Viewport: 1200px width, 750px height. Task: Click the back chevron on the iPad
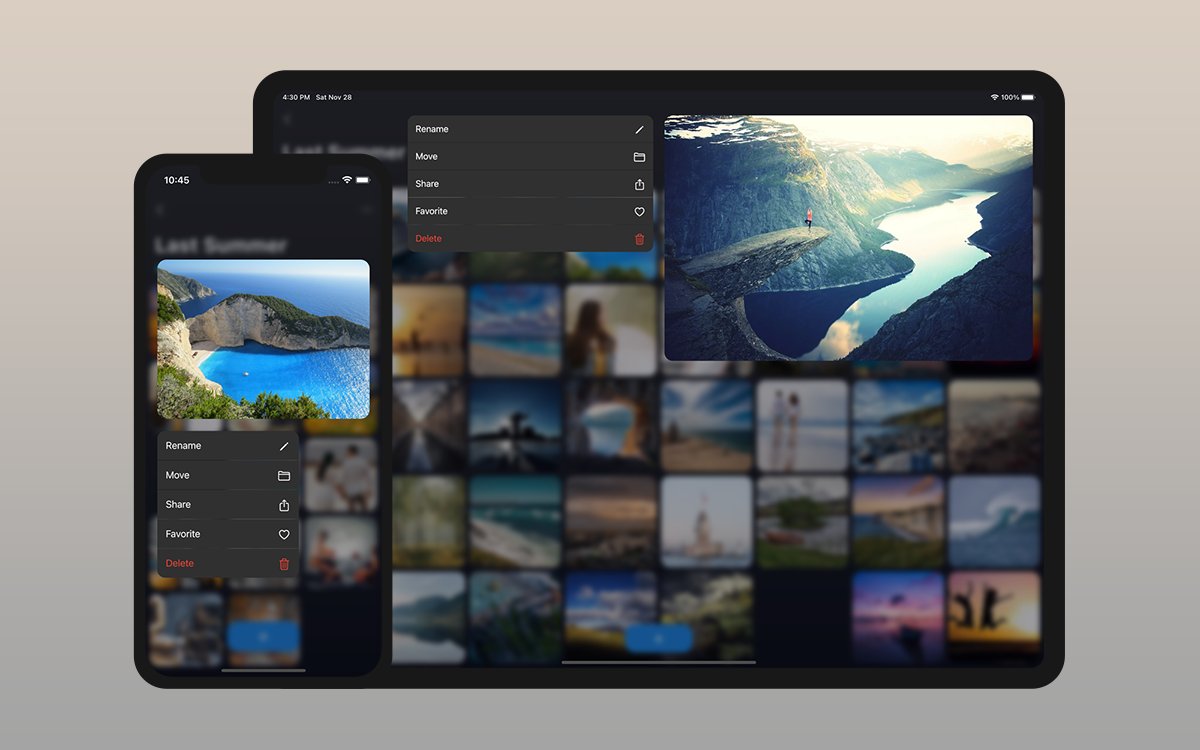pos(288,119)
